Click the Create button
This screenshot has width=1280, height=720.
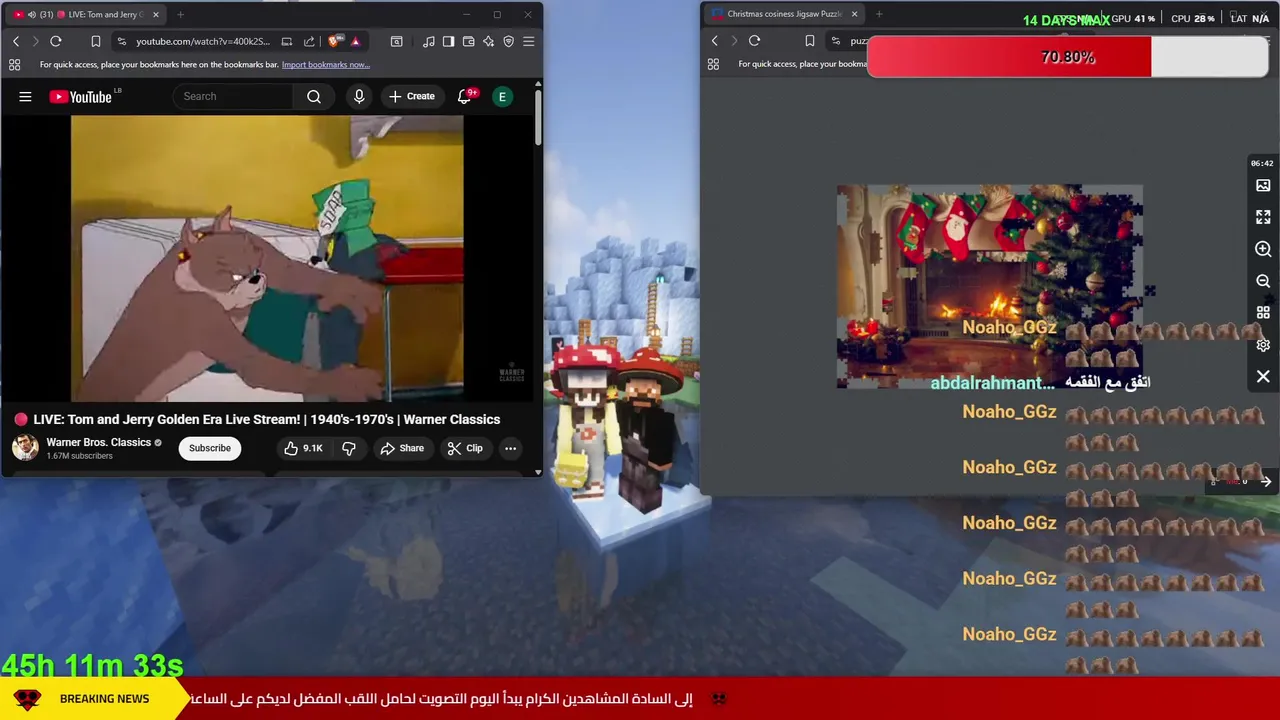411,96
